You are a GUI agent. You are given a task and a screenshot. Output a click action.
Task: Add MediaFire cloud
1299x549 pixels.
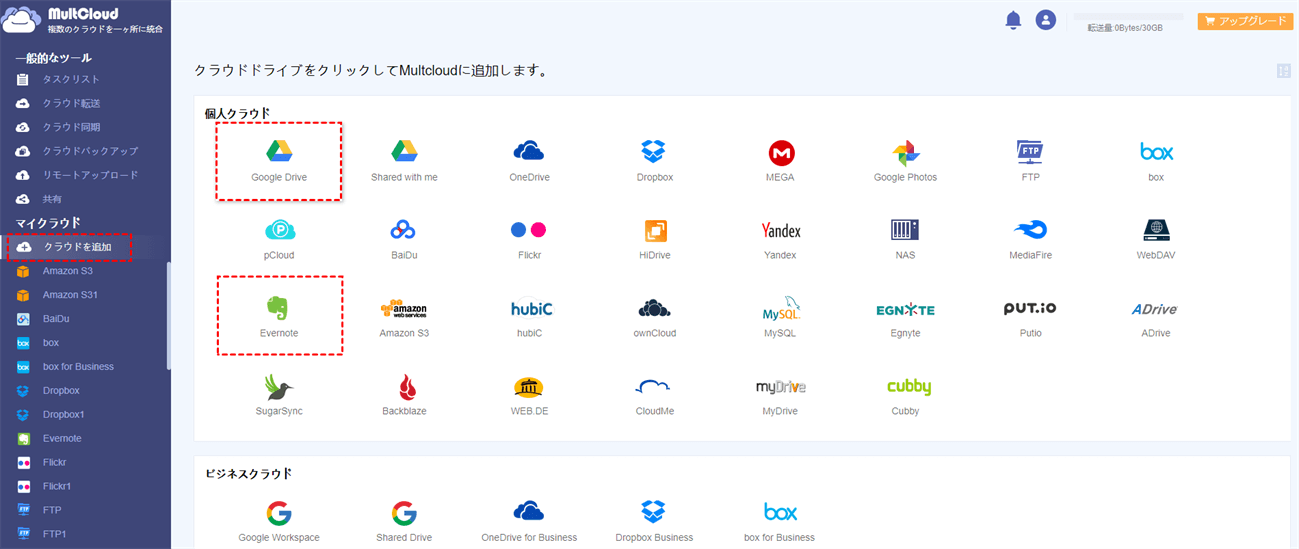tap(1030, 238)
